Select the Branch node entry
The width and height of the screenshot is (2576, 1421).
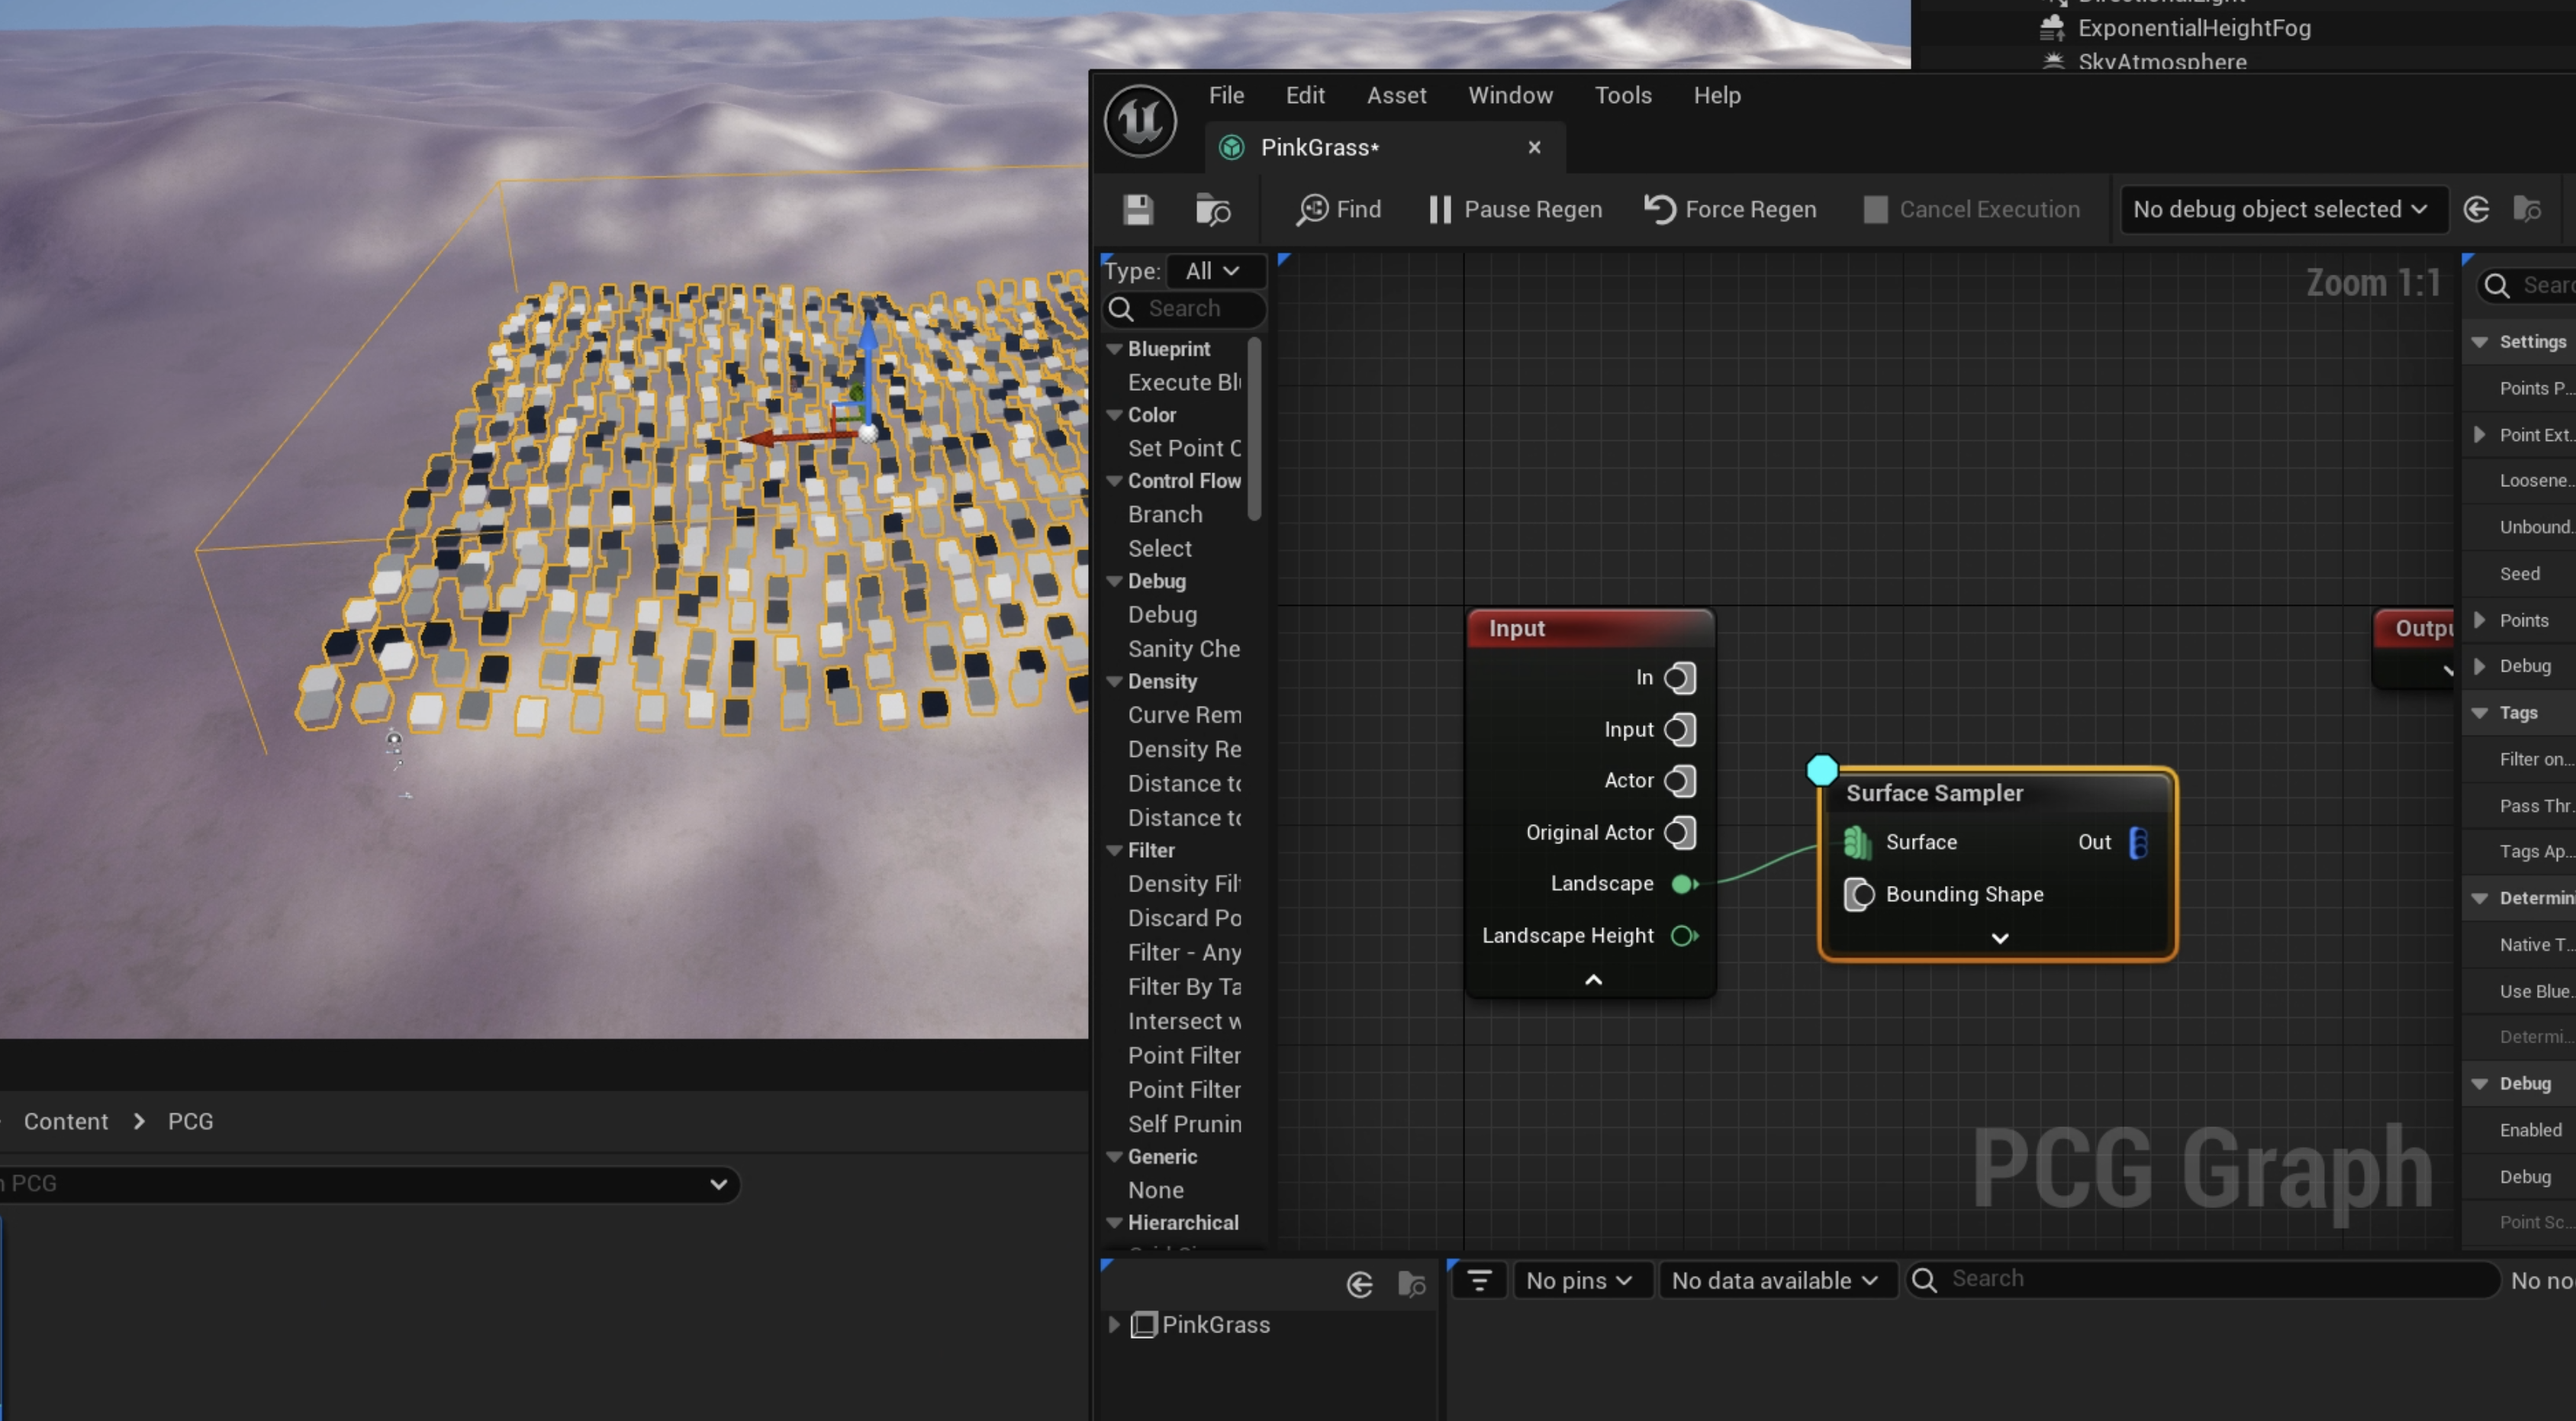point(1165,514)
